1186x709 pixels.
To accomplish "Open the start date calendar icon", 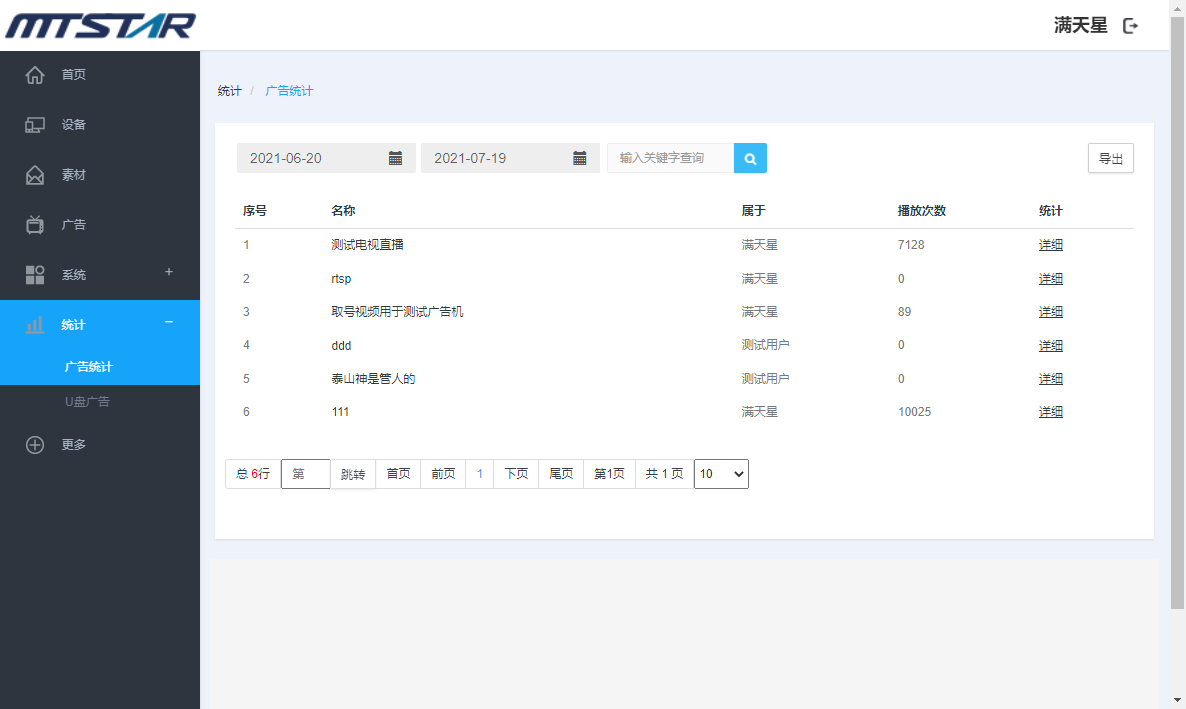I will point(395,158).
